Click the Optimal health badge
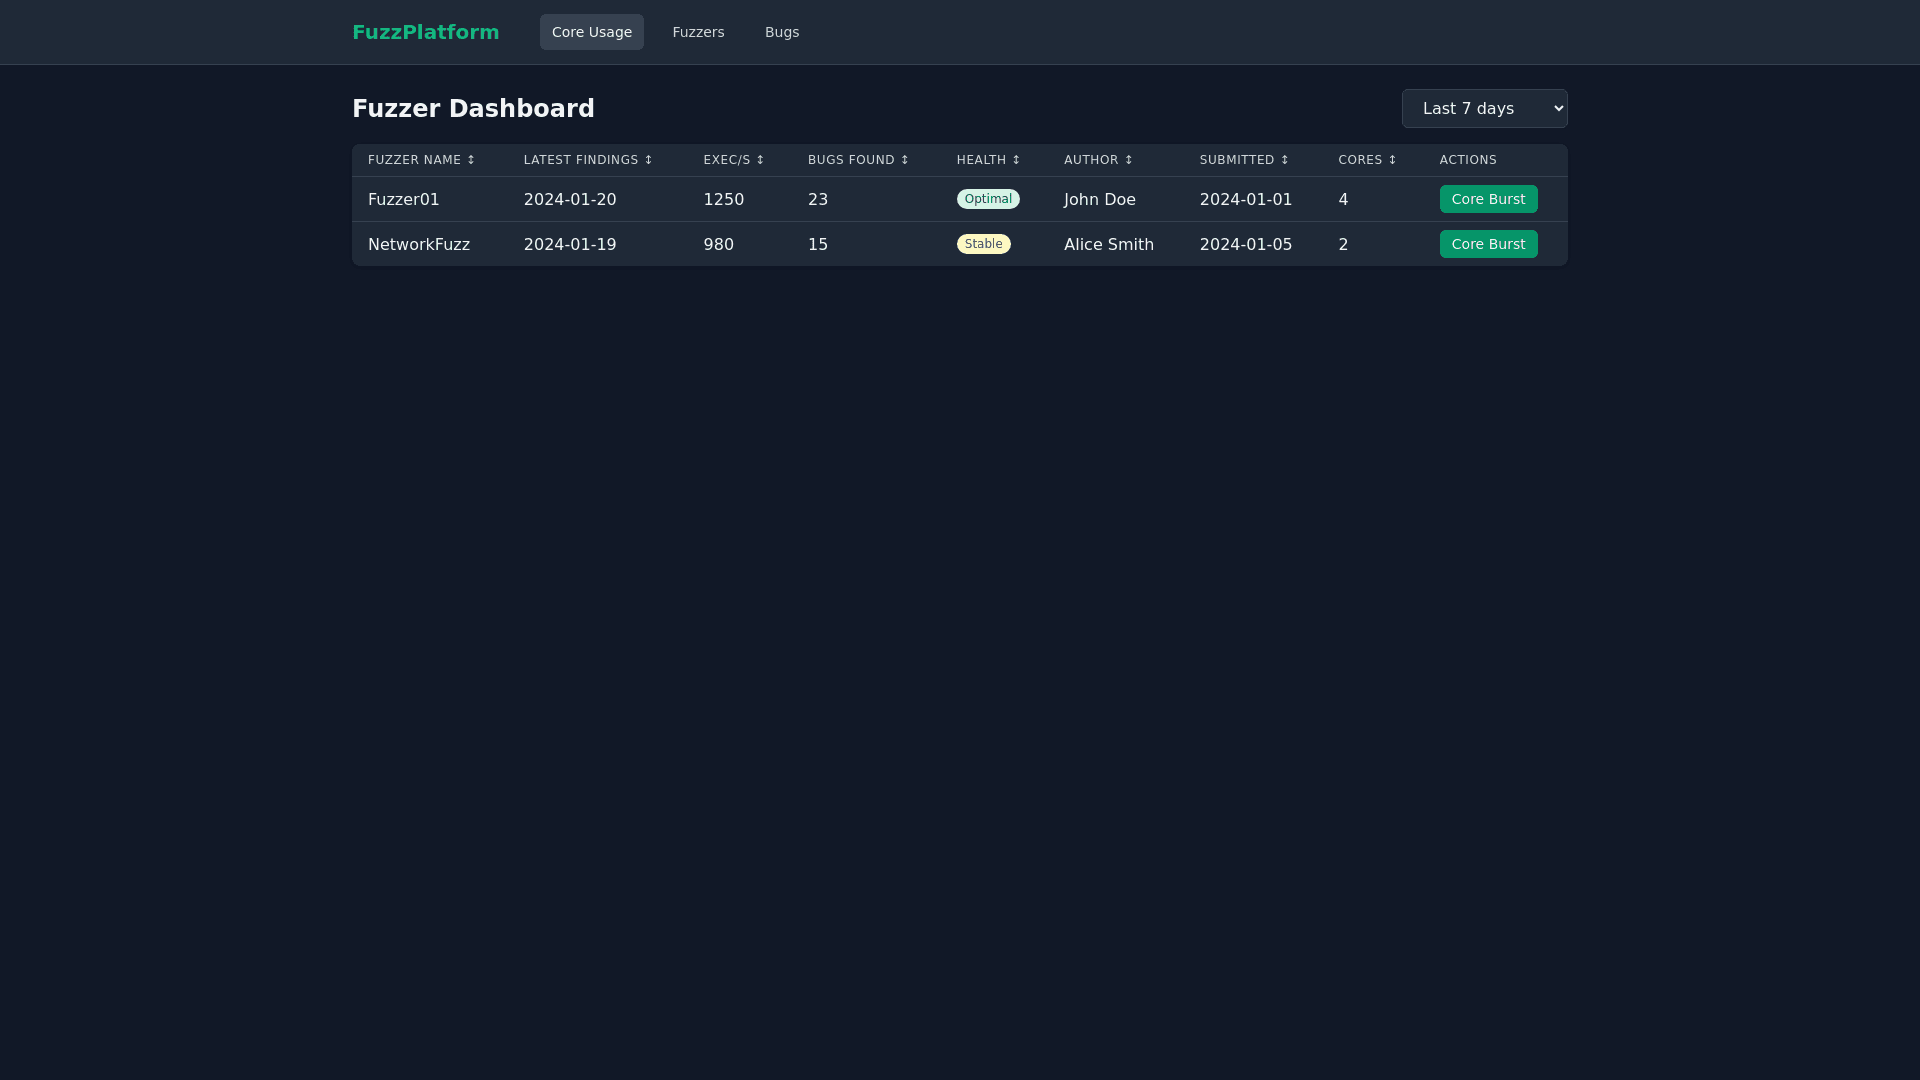Viewport: 1920px width, 1080px height. [x=988, y=199]
